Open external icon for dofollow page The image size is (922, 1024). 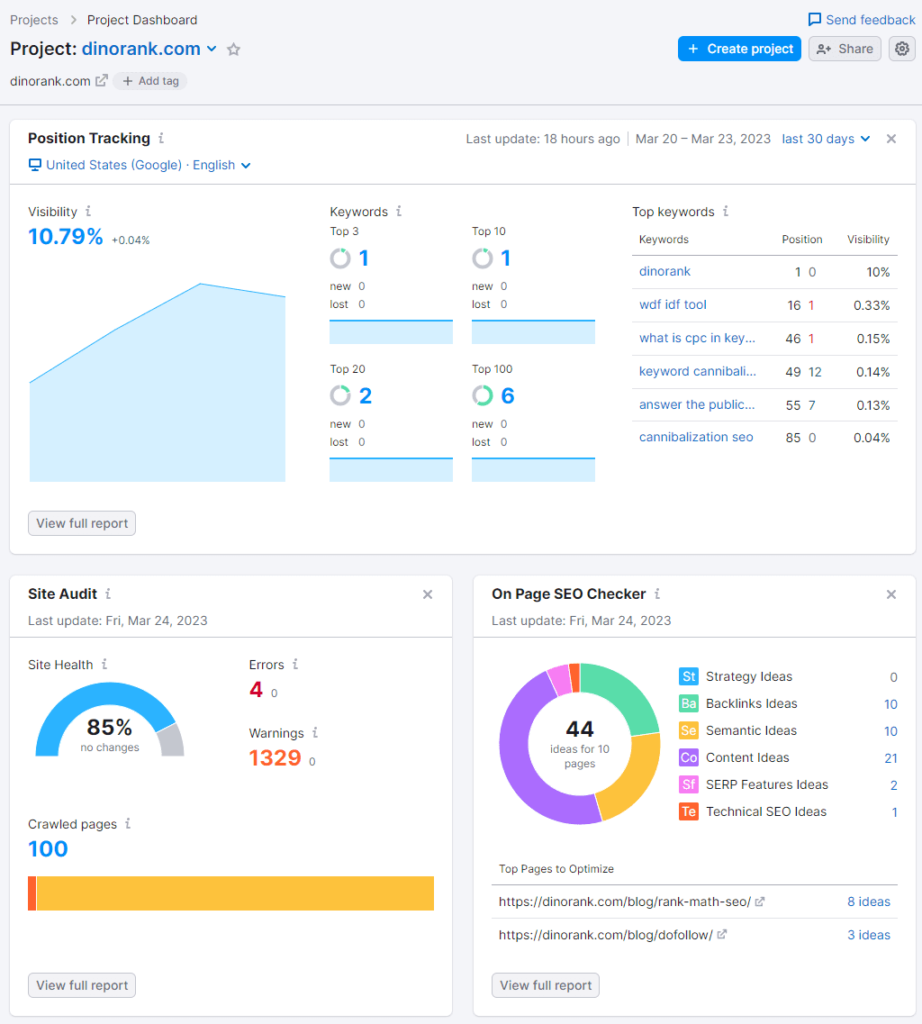pos(722,935)
